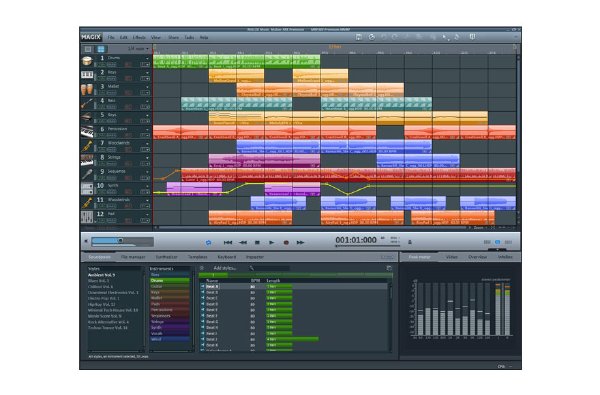The height and width of the screenshot is (395, 600).
Task: Click the red Record button
Action: (x=286, y=242)
